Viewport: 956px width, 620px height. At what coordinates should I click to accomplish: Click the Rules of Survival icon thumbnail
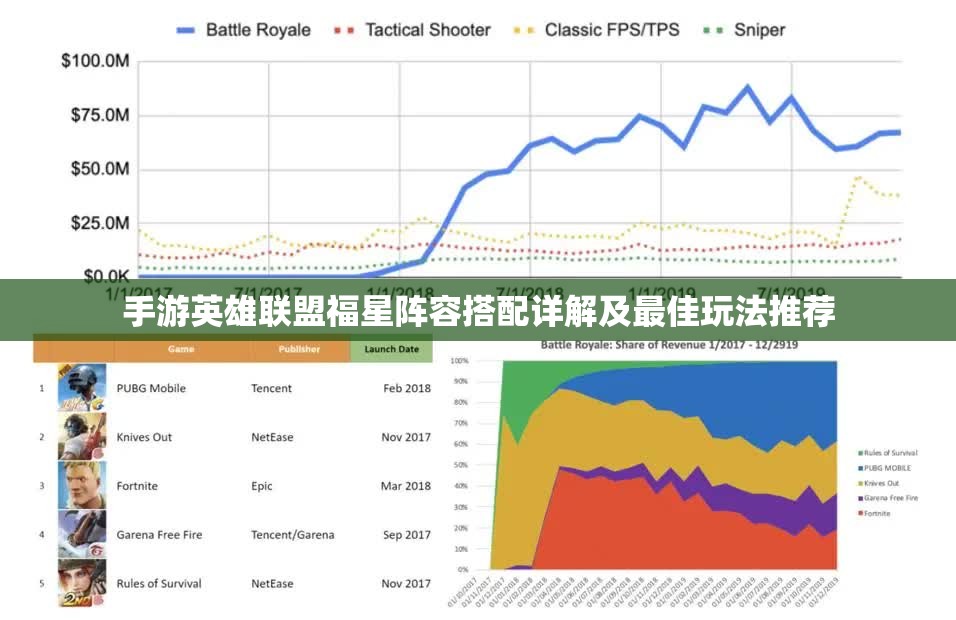coord(82,583)
